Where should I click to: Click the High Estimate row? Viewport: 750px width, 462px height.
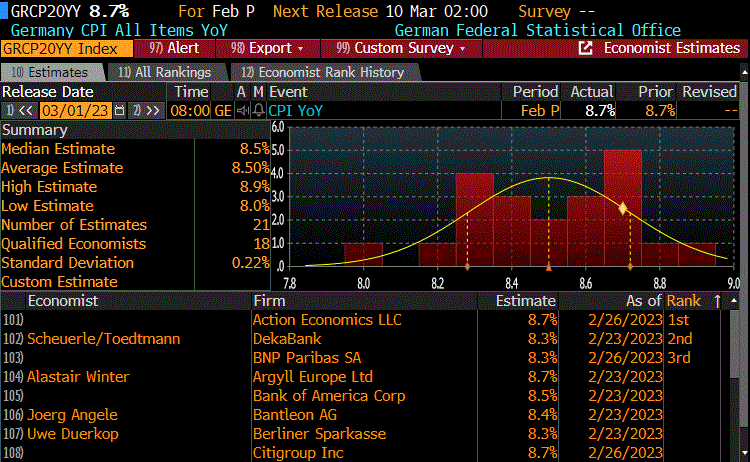[x=136, y=187]
